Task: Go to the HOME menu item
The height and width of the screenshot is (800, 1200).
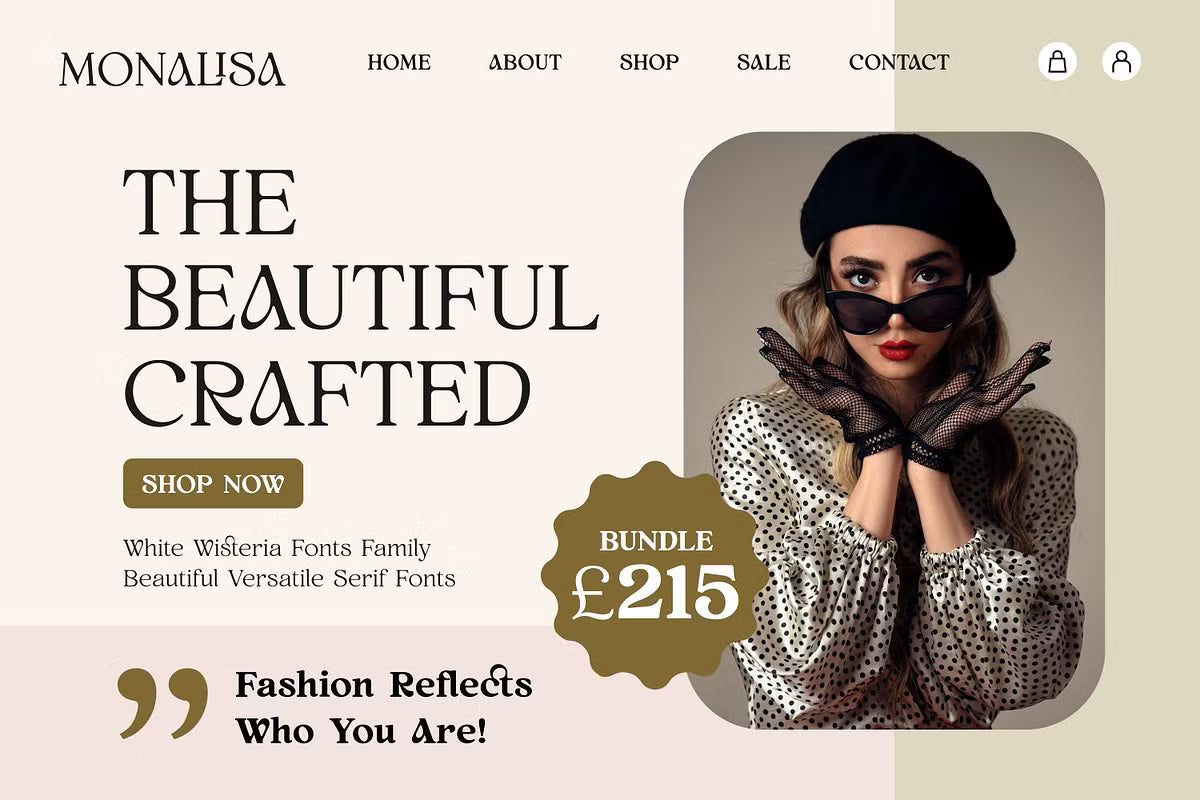Action: 399,62
